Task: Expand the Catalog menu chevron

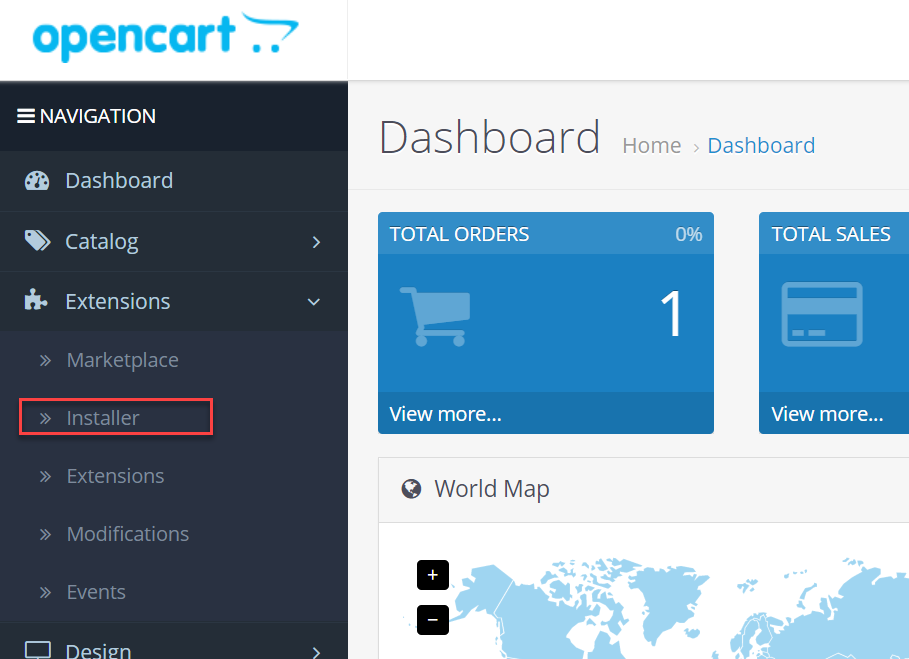Action: 316,242
